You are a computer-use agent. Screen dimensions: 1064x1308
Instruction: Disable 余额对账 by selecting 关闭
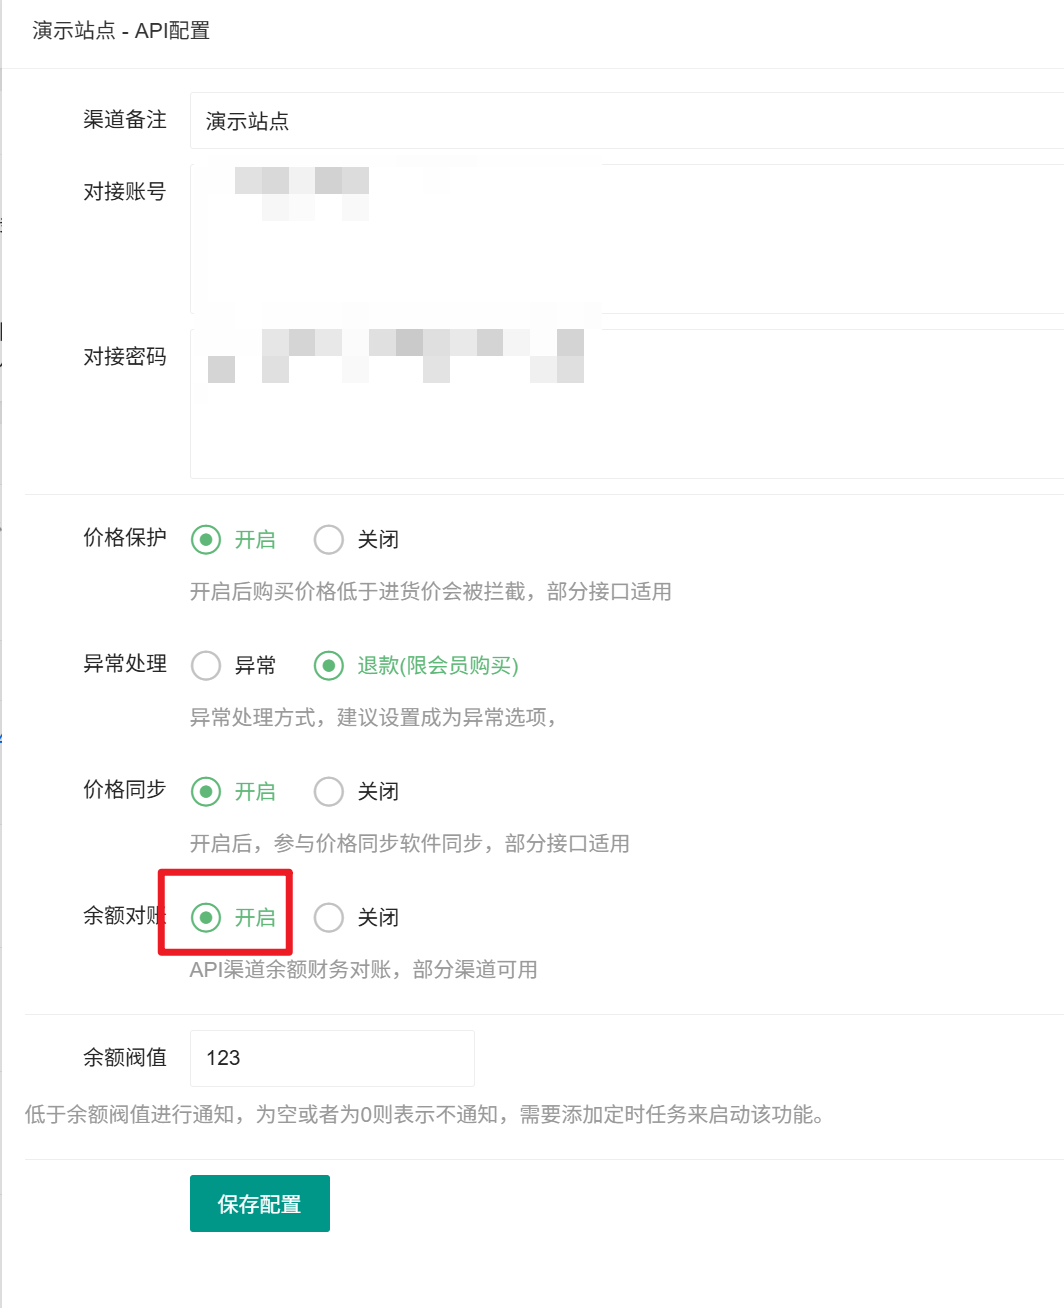coord(329,918)
